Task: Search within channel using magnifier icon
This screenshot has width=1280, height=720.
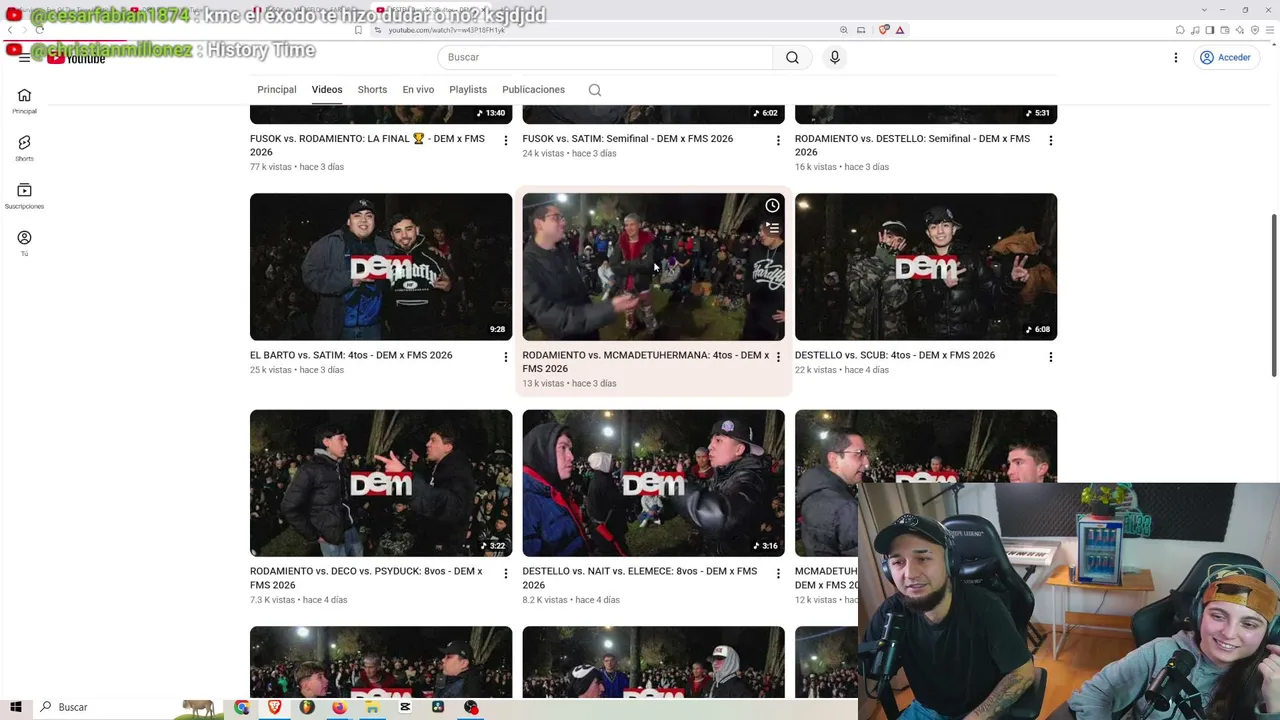Action: 595,90
